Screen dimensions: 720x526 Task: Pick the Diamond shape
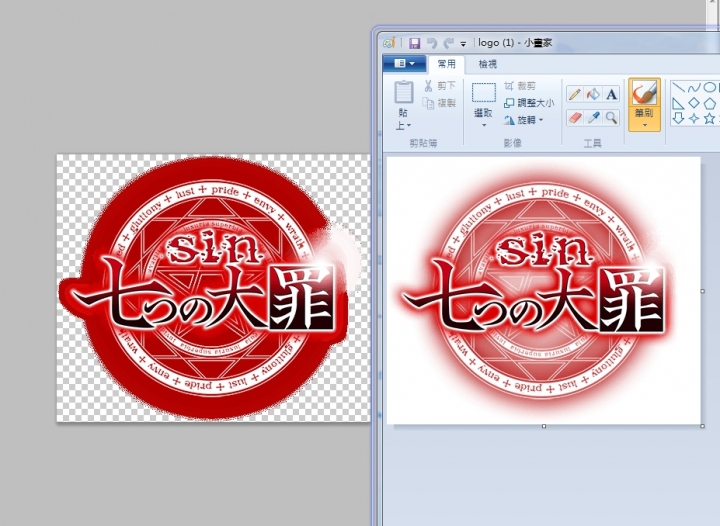(x=694, y=103)
